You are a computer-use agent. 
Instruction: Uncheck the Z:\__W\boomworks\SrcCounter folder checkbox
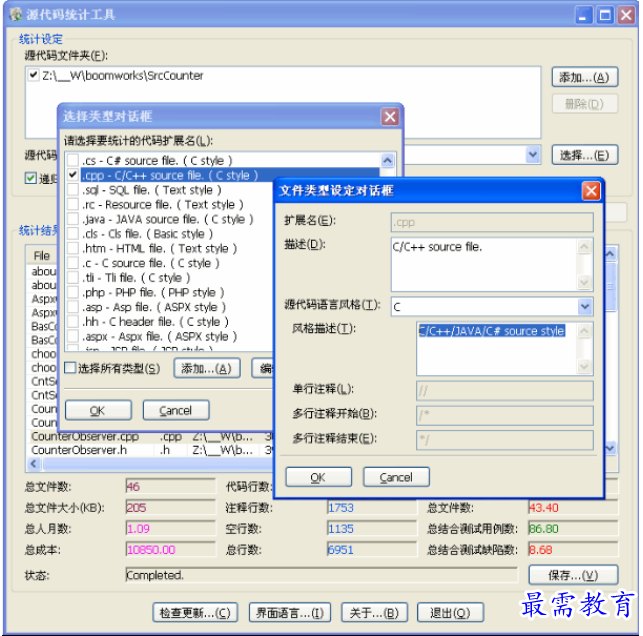(33, 75)
